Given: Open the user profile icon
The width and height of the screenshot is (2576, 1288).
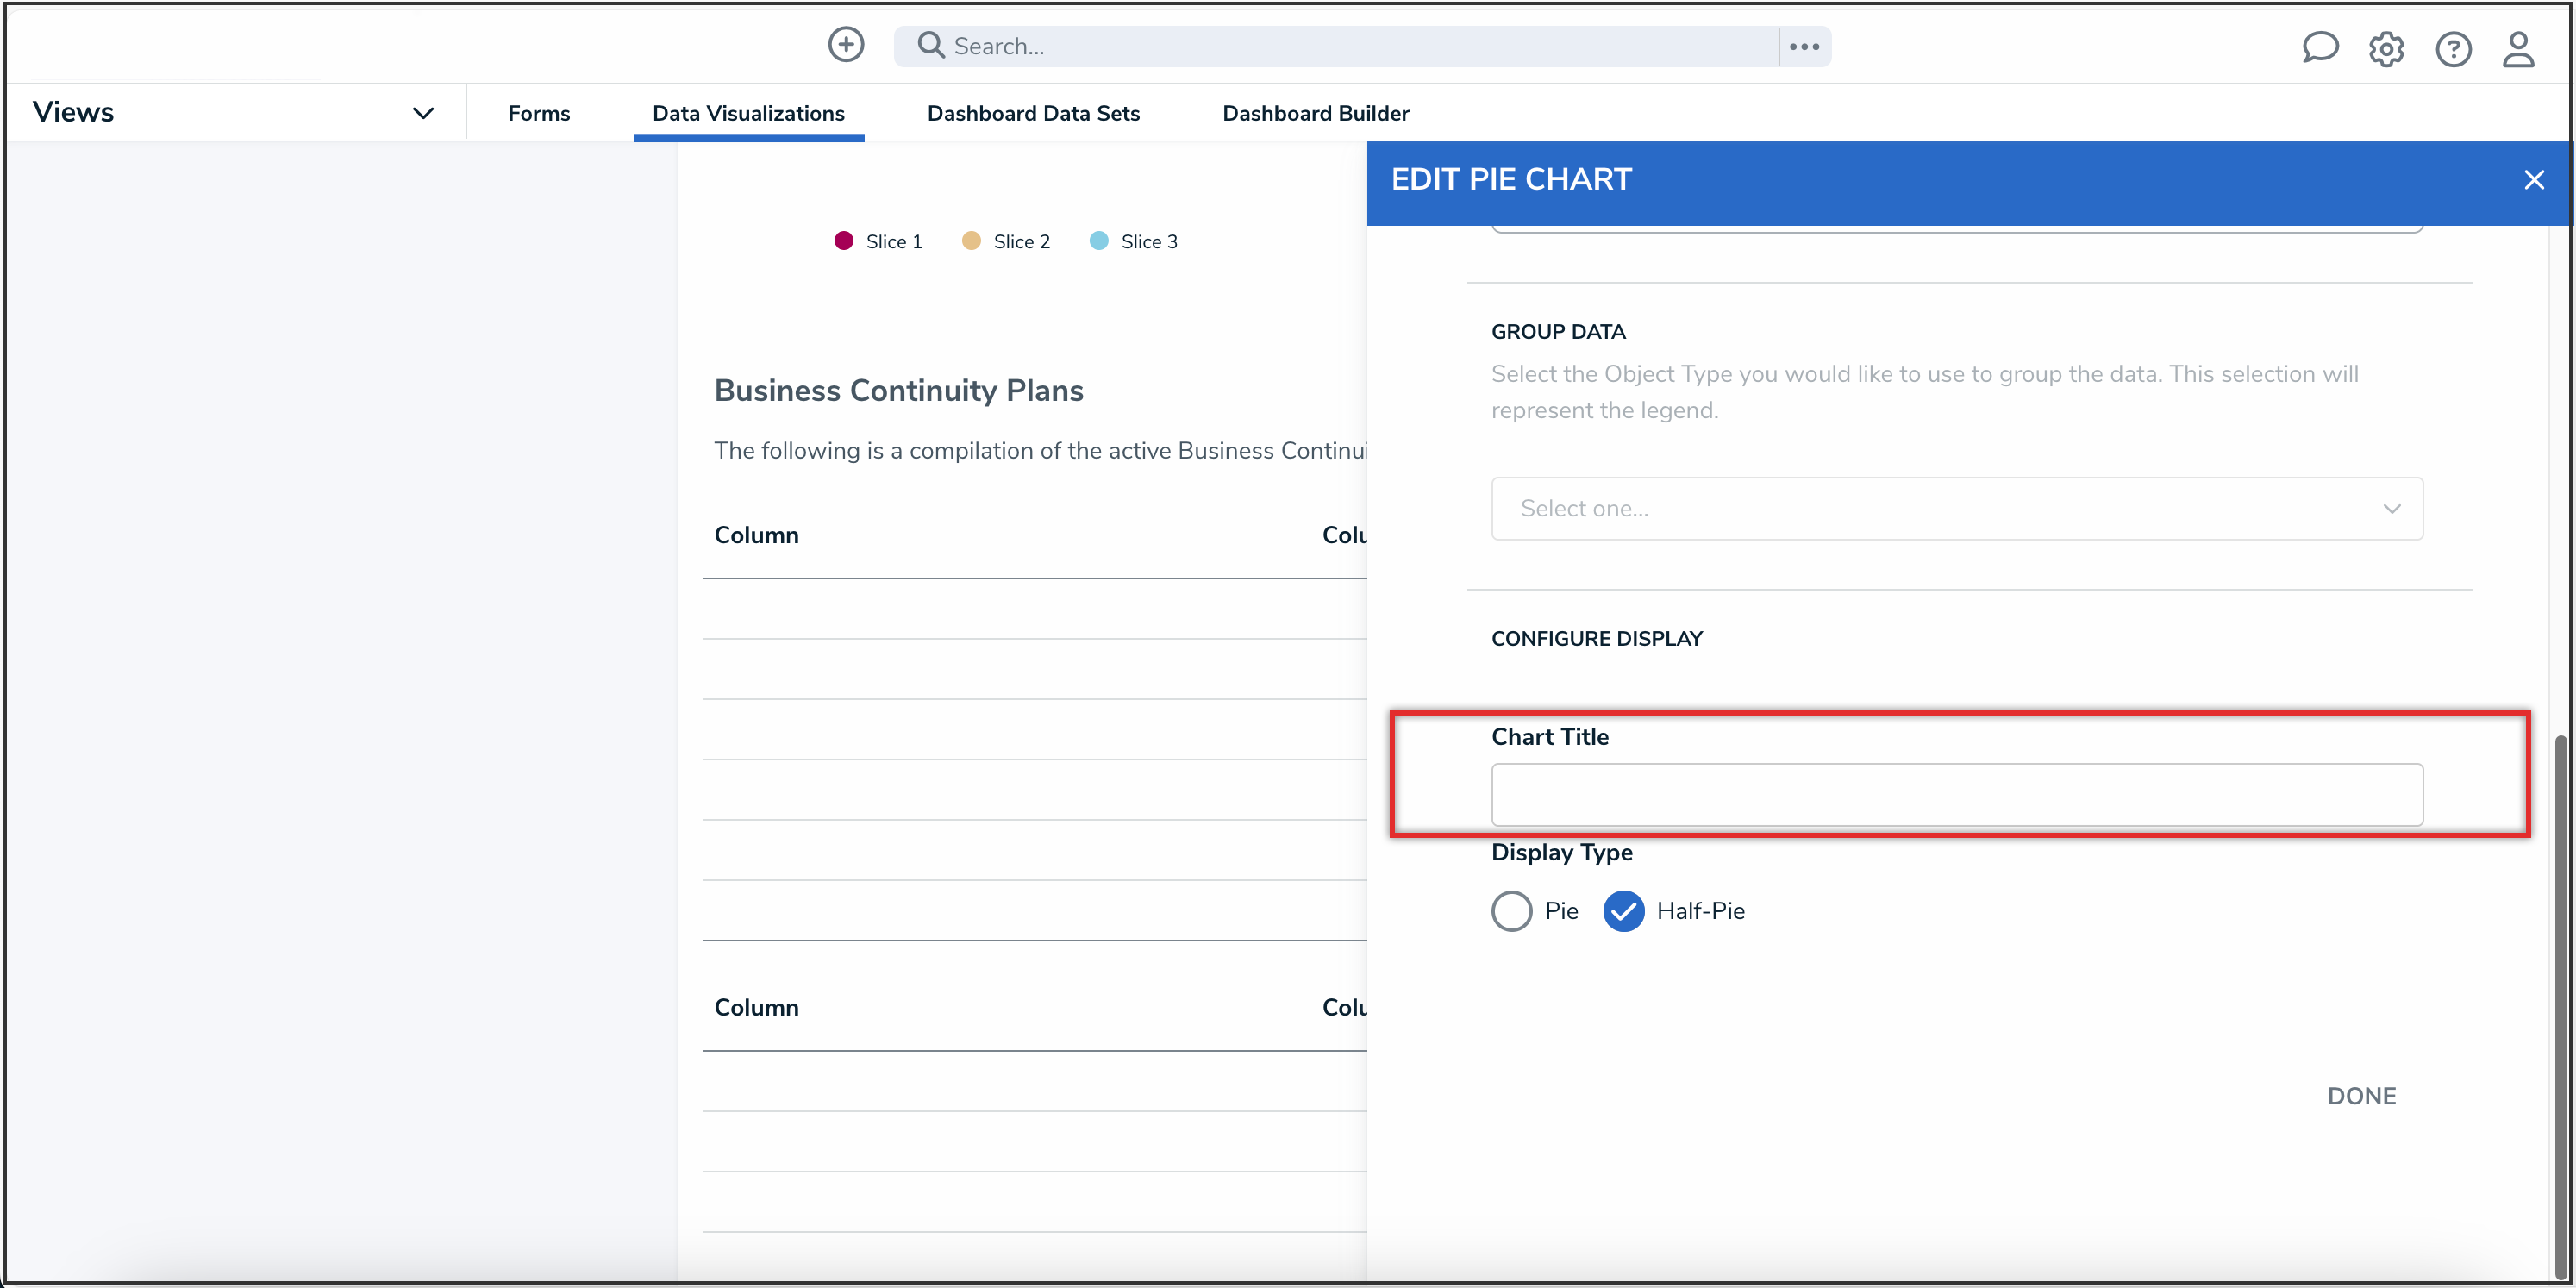Looking at the screenshot, I should (x=2518, y=48).
